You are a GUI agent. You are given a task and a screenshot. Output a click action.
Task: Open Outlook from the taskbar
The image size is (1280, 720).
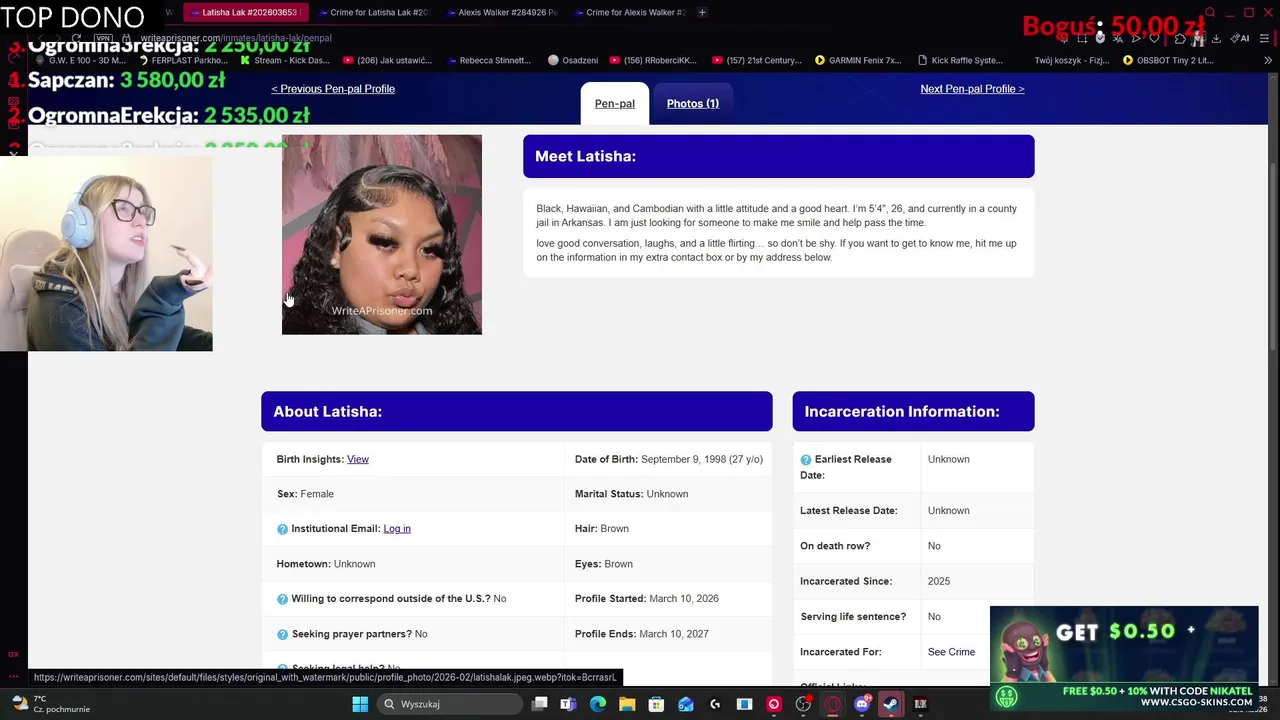click(686, 704)
